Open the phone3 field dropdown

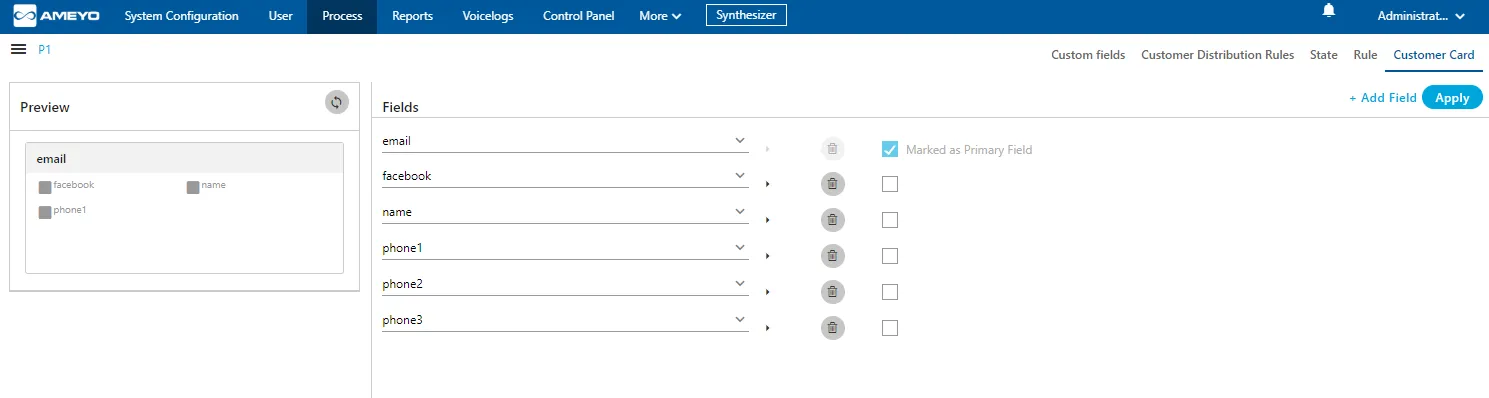pyautogui.click(x=566, y=320)
